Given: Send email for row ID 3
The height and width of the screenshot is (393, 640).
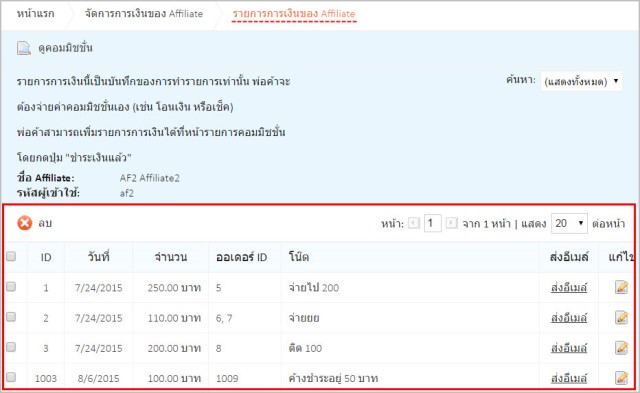Looking at the screenshot, I should point(569,348).
